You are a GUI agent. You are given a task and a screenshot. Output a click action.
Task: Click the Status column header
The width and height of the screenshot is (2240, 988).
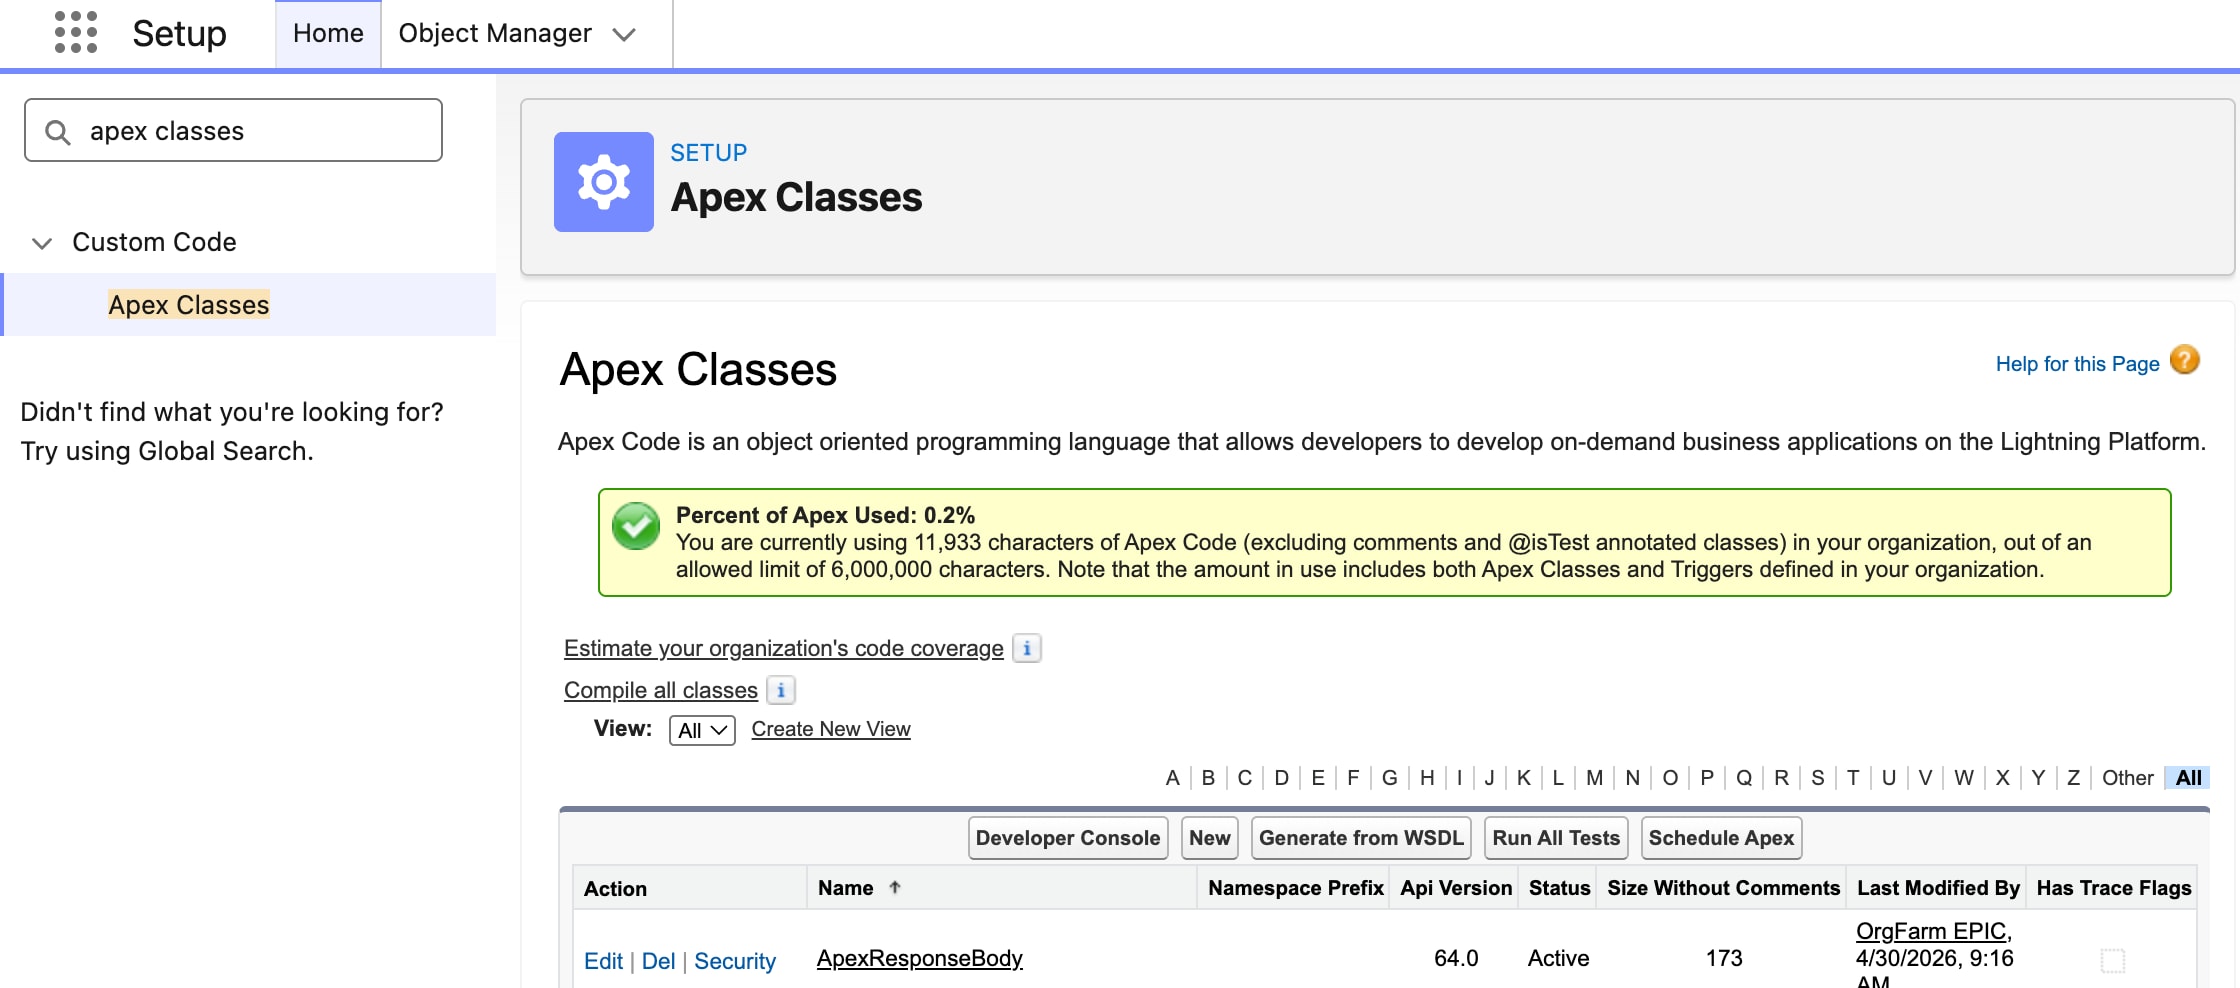point(1559,888)
